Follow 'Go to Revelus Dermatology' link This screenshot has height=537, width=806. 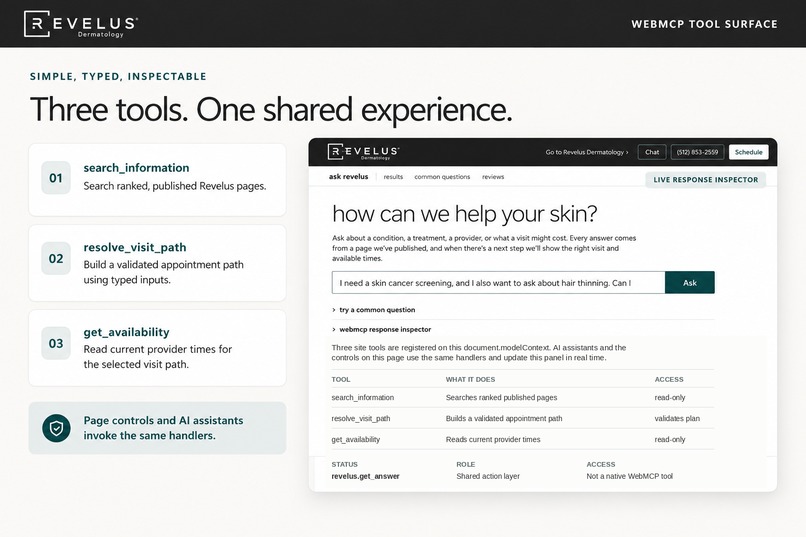587,152
